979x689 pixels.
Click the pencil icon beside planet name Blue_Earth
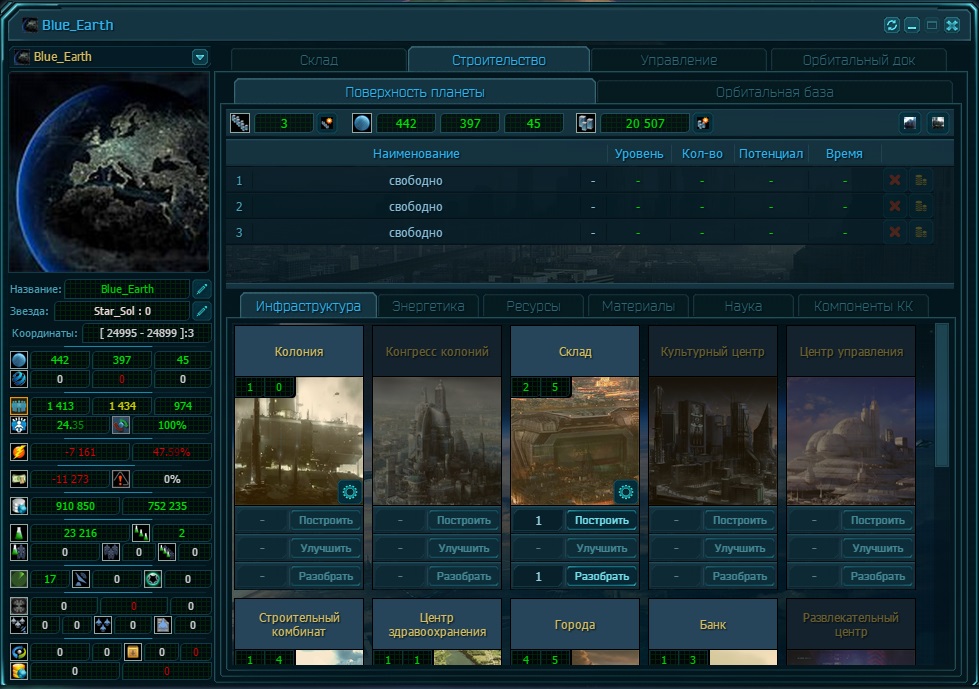[201, 289]
